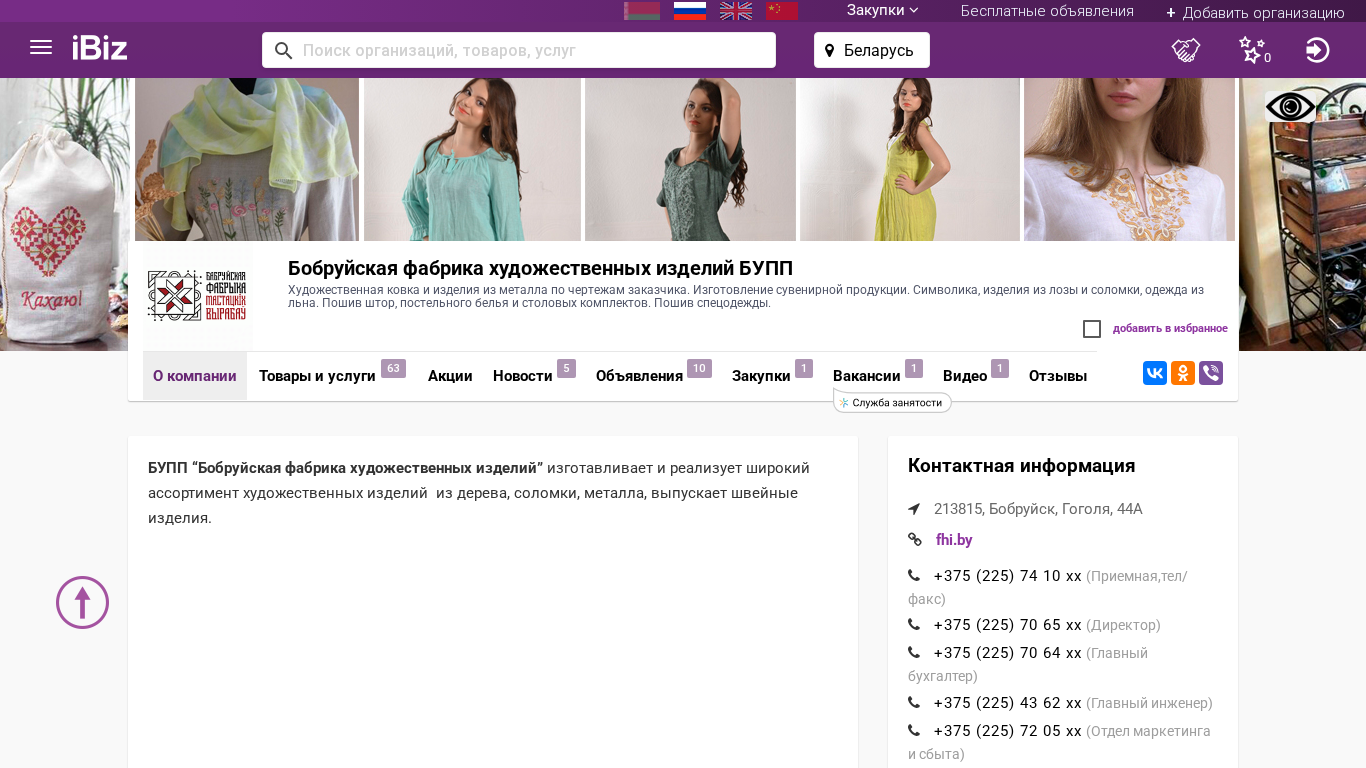Open the Видео tab
This screenshot has height=768, width=1366.
(x=965, y=376)
